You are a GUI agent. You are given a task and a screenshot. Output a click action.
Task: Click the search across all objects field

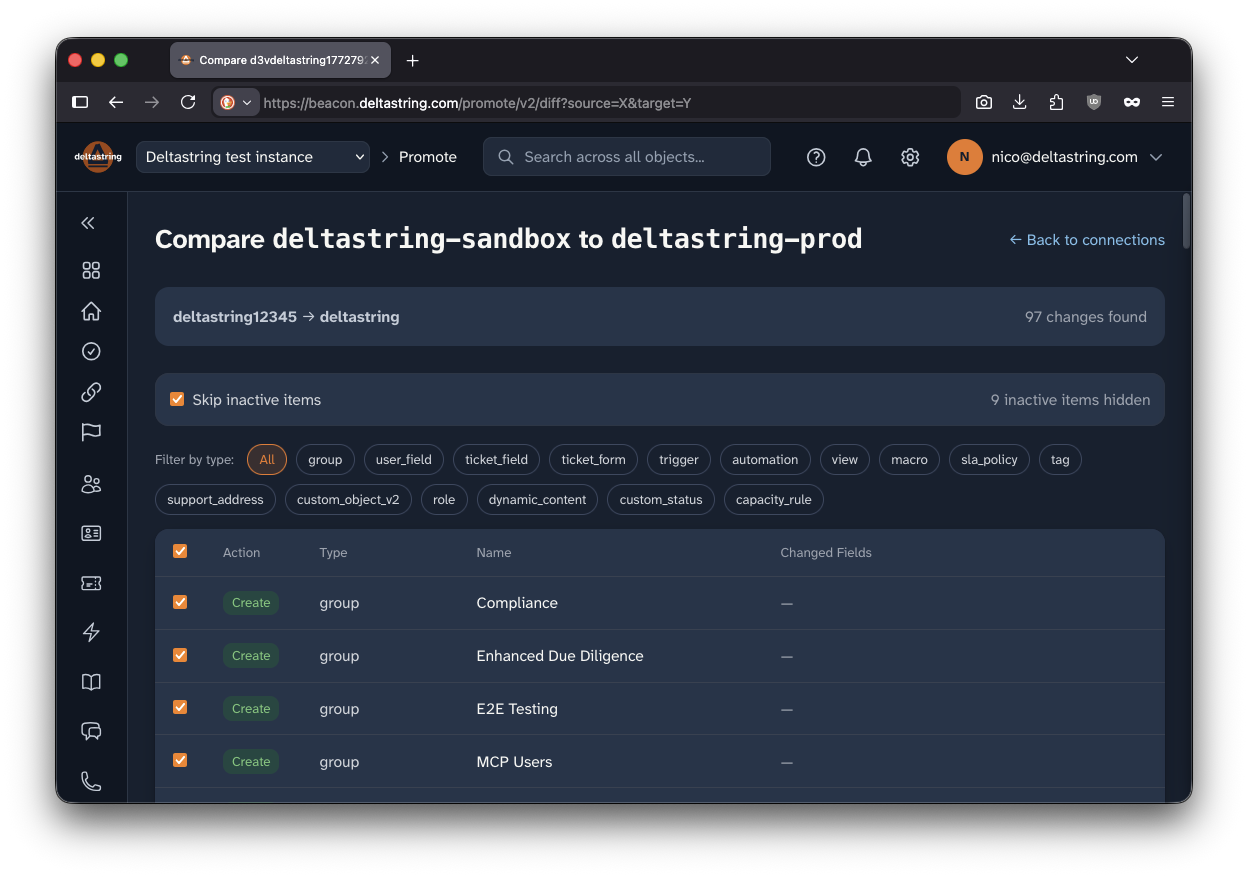(627, 157)
